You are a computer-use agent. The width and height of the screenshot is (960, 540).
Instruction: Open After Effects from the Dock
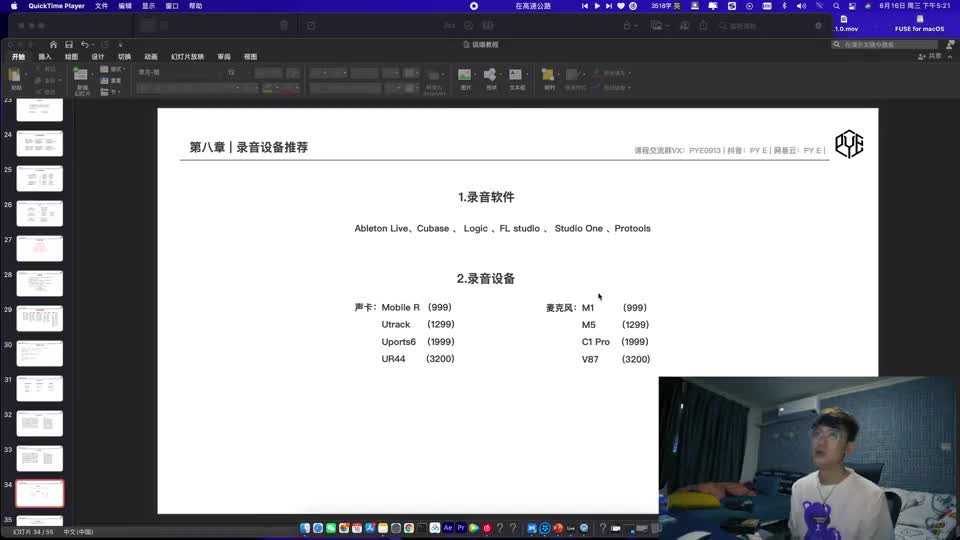coord(448,528)
